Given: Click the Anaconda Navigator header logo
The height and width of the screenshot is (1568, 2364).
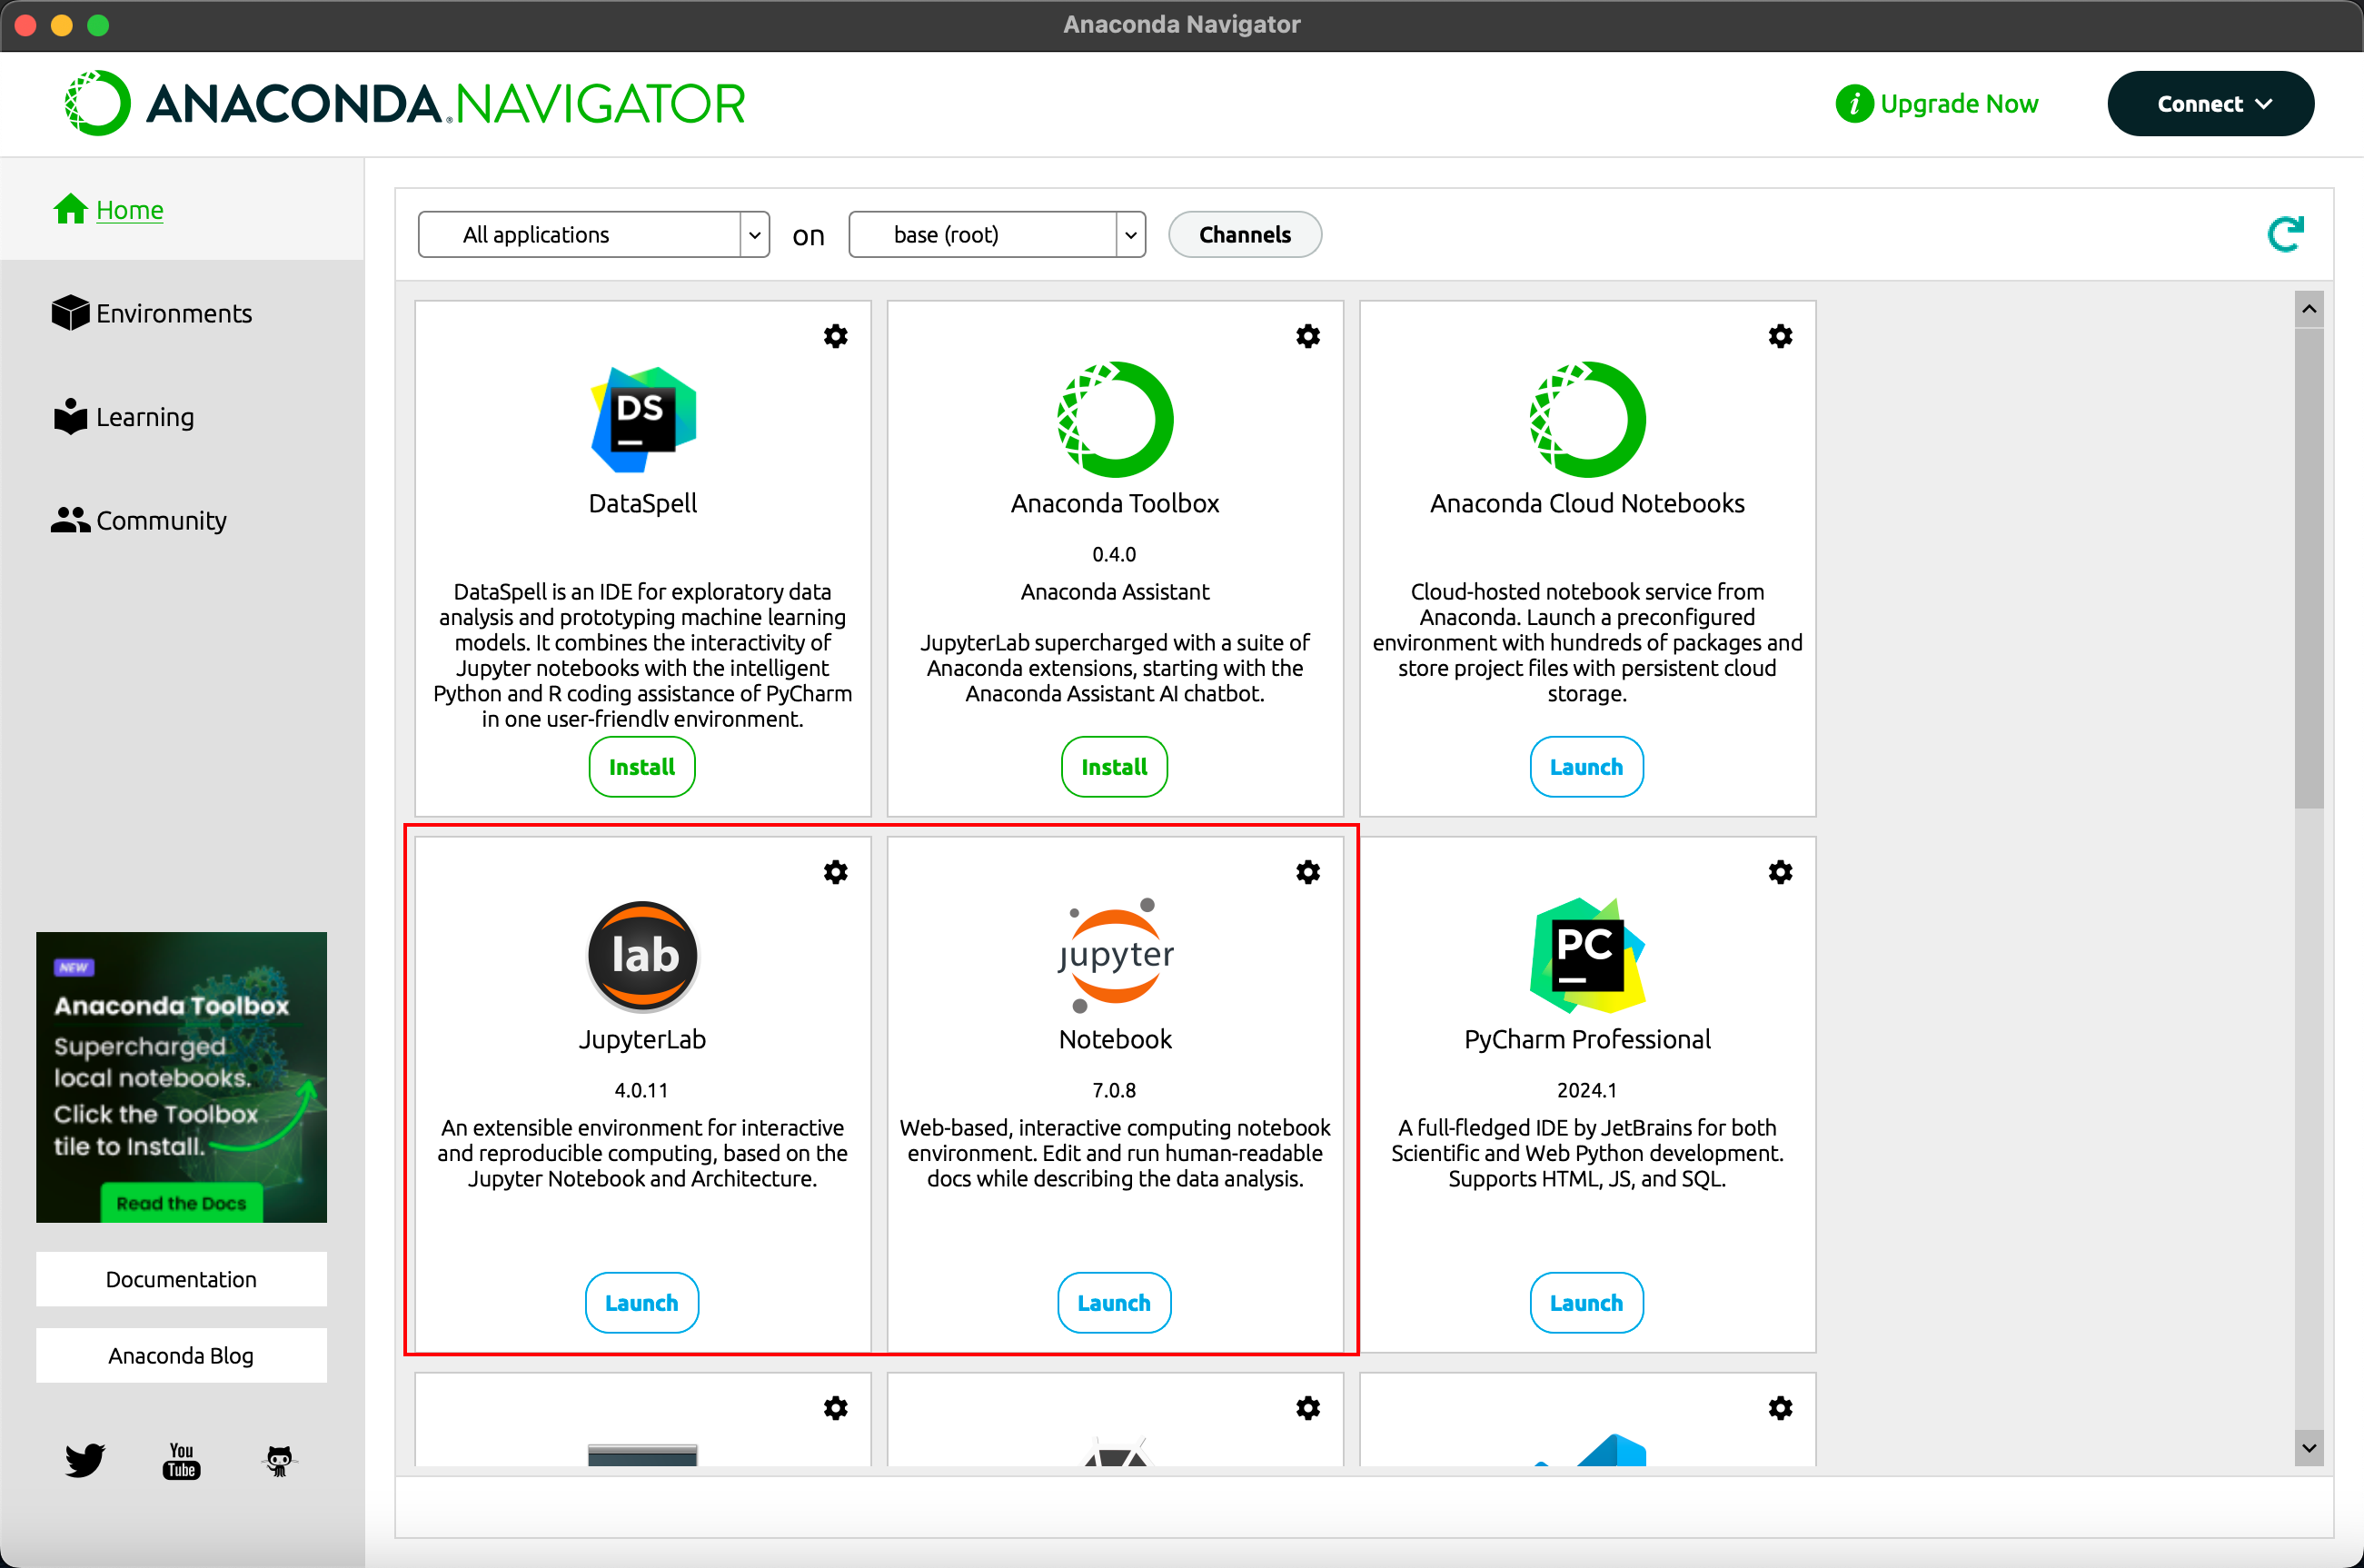Looking at the screenshot, I should (405, 103).
